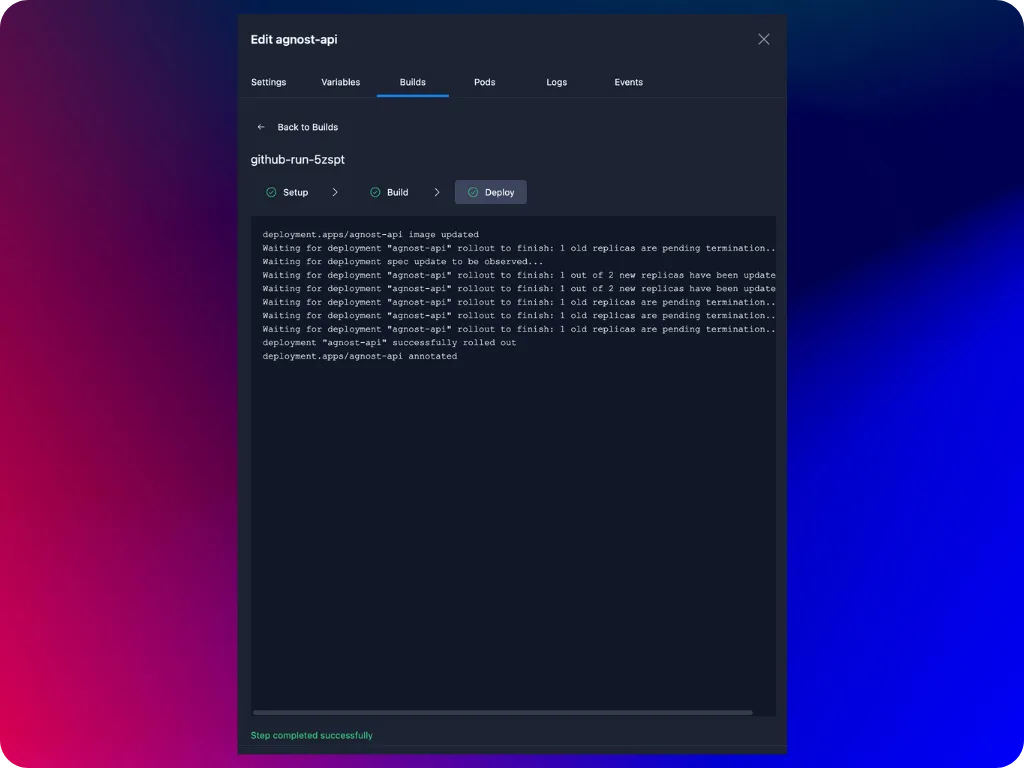The image size is (1024, 768).
Task: Click the Edit agnost-api dialog title
Action: click(x=294, y=39)
